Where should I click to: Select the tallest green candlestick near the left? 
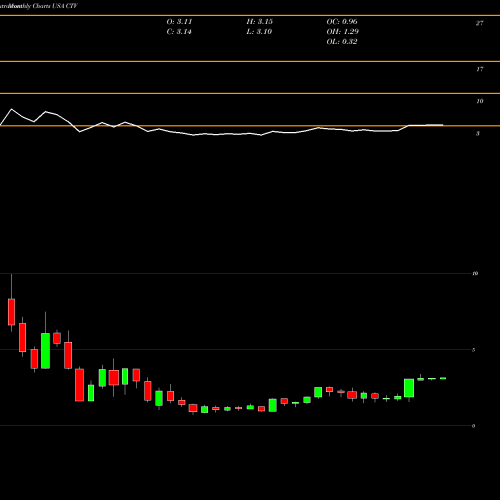click(x=45, y=351)
